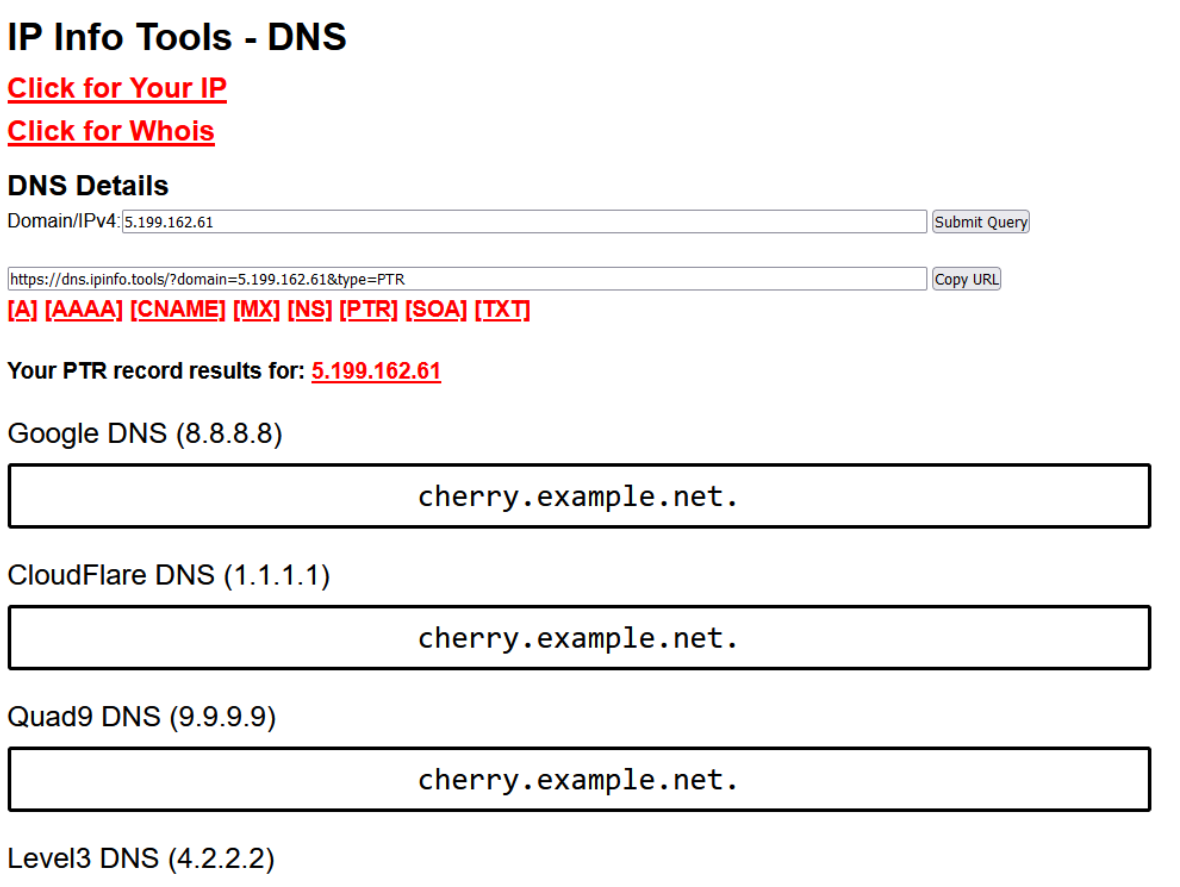Open the Click for Whois link
Image resolution: width=1180 pixels, height=887 pixels.
tap(111, 132)
